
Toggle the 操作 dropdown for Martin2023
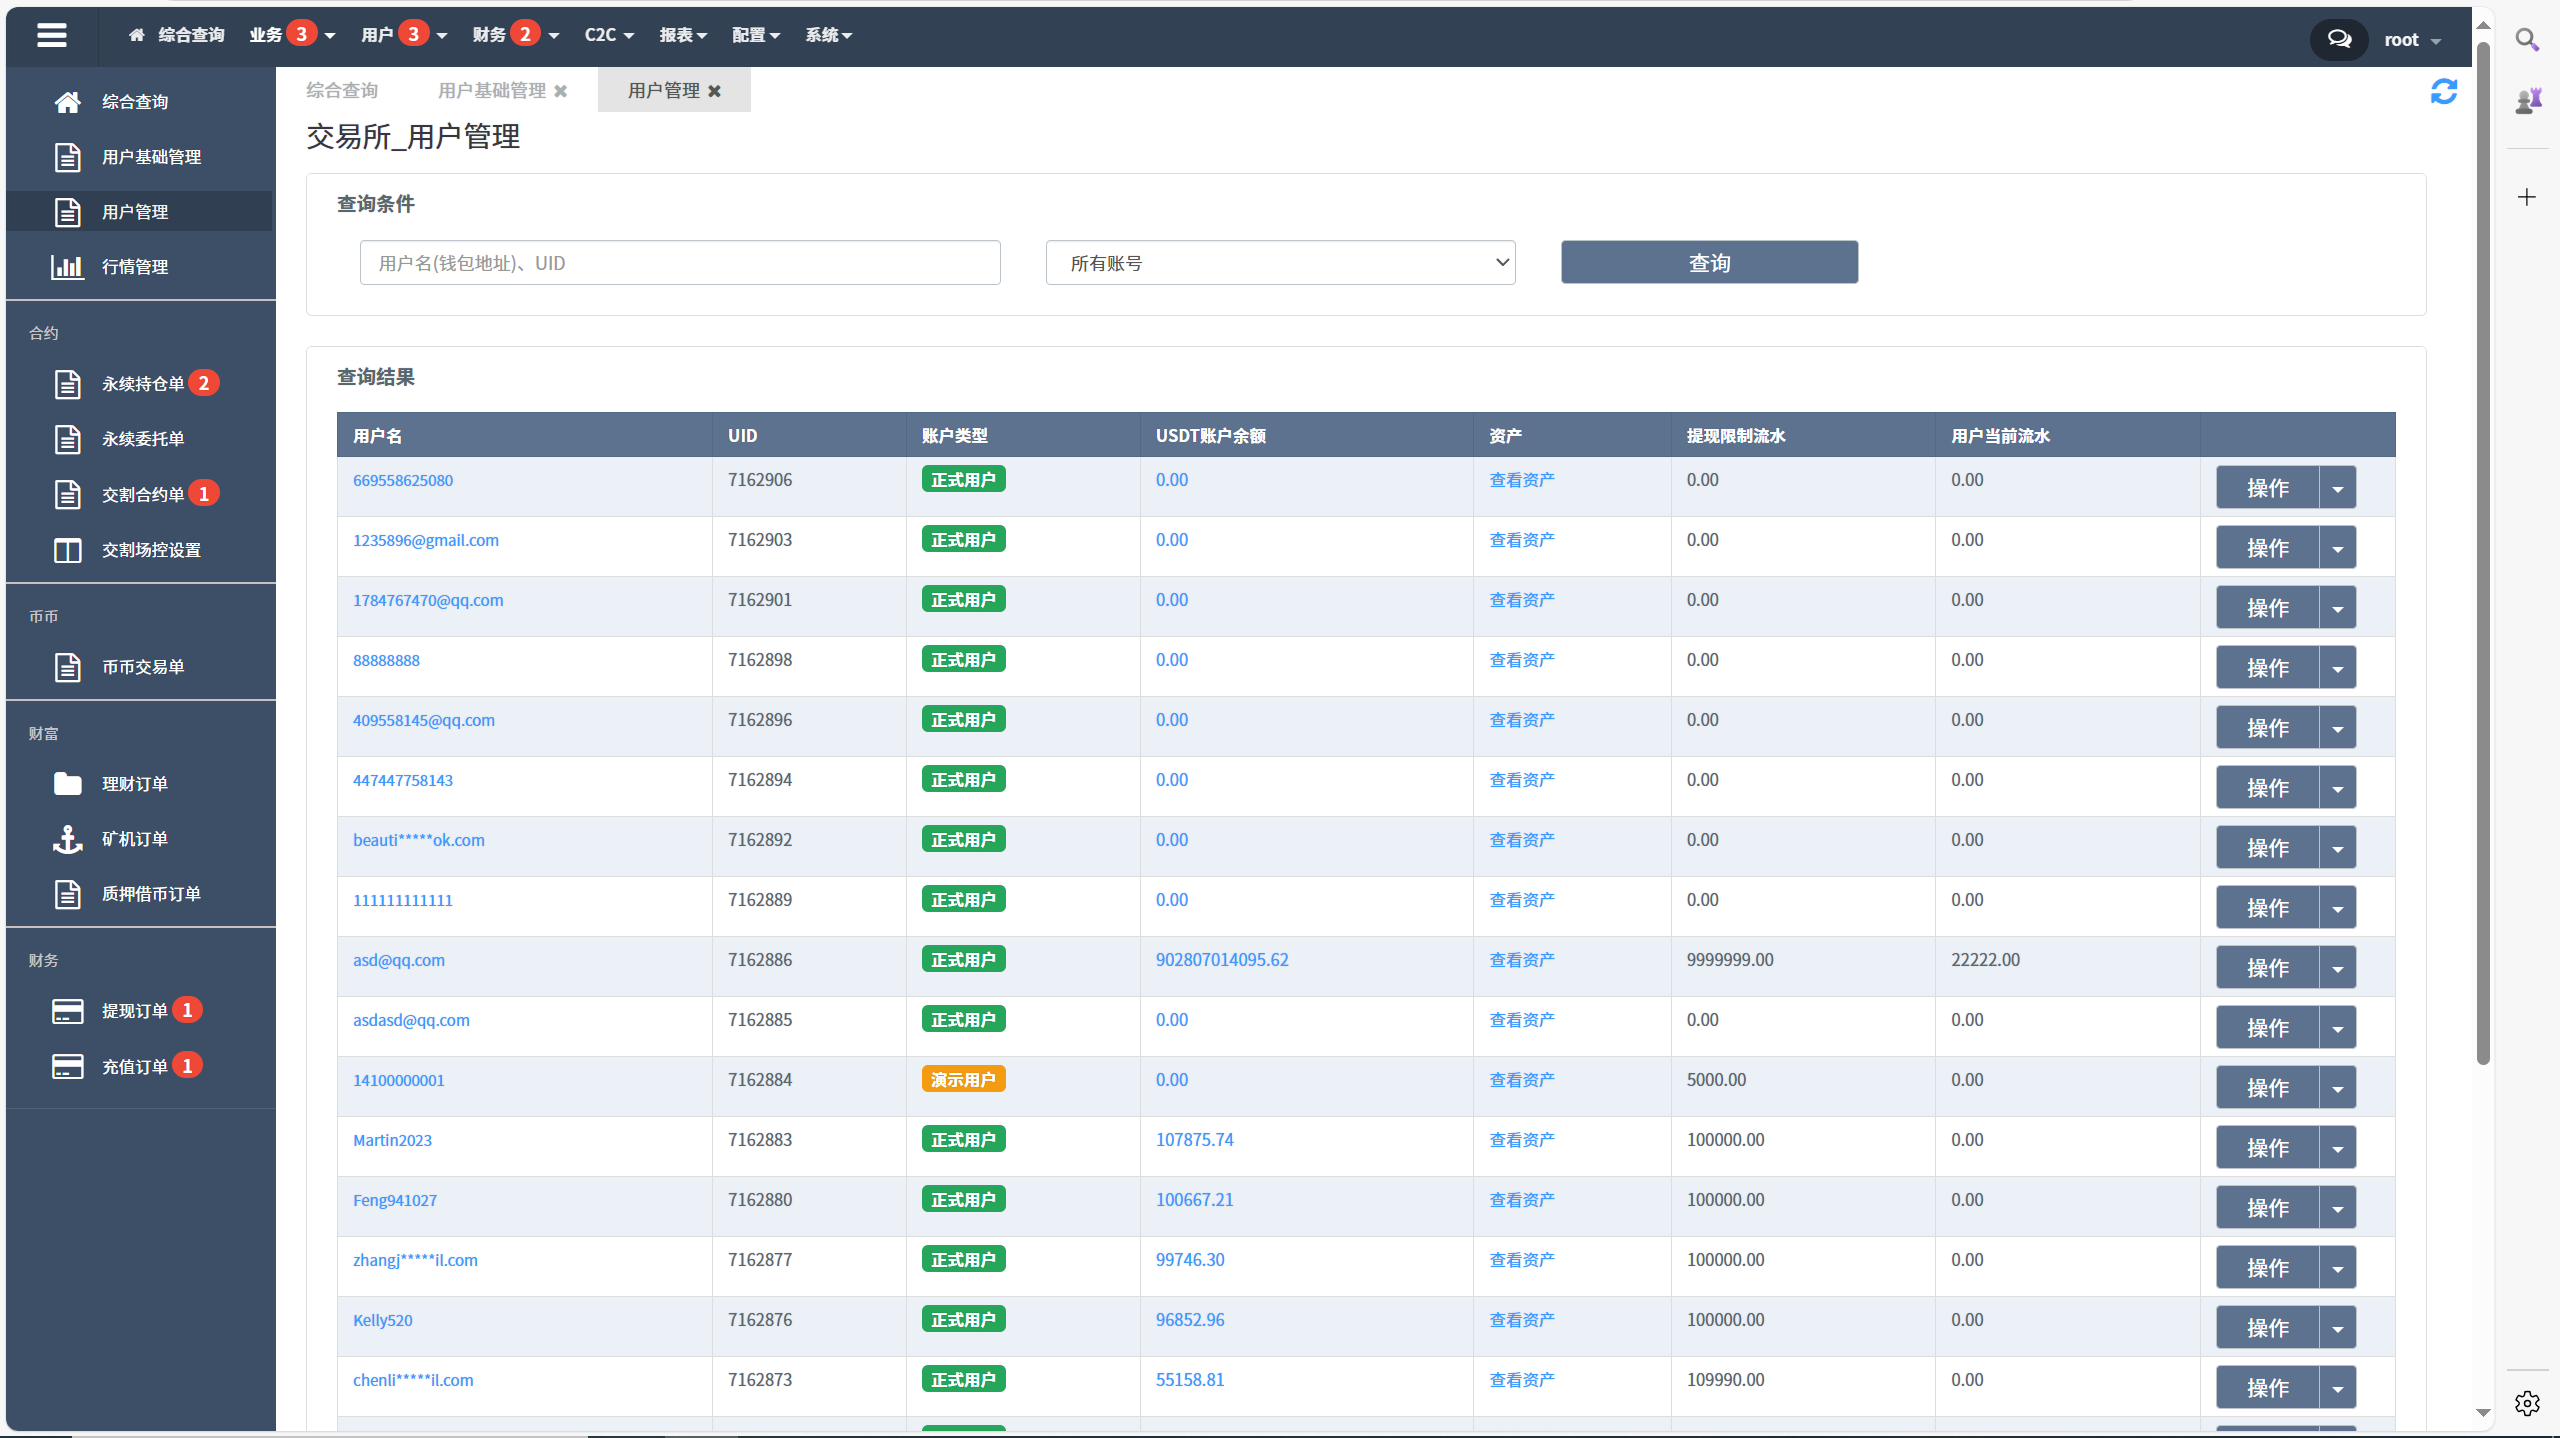coord(2338,1144)
